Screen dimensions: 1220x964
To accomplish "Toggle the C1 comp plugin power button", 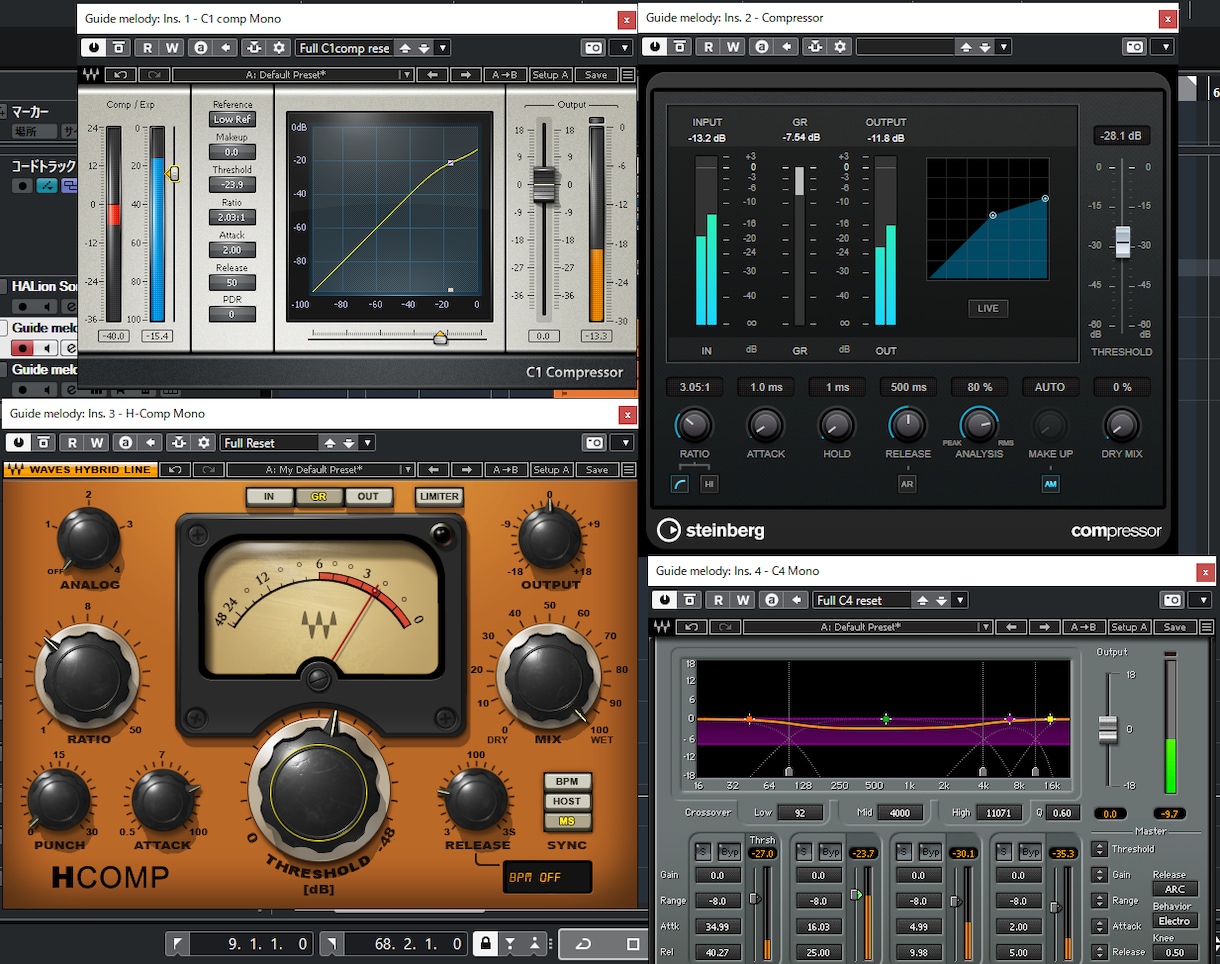I will pos(94,47).
